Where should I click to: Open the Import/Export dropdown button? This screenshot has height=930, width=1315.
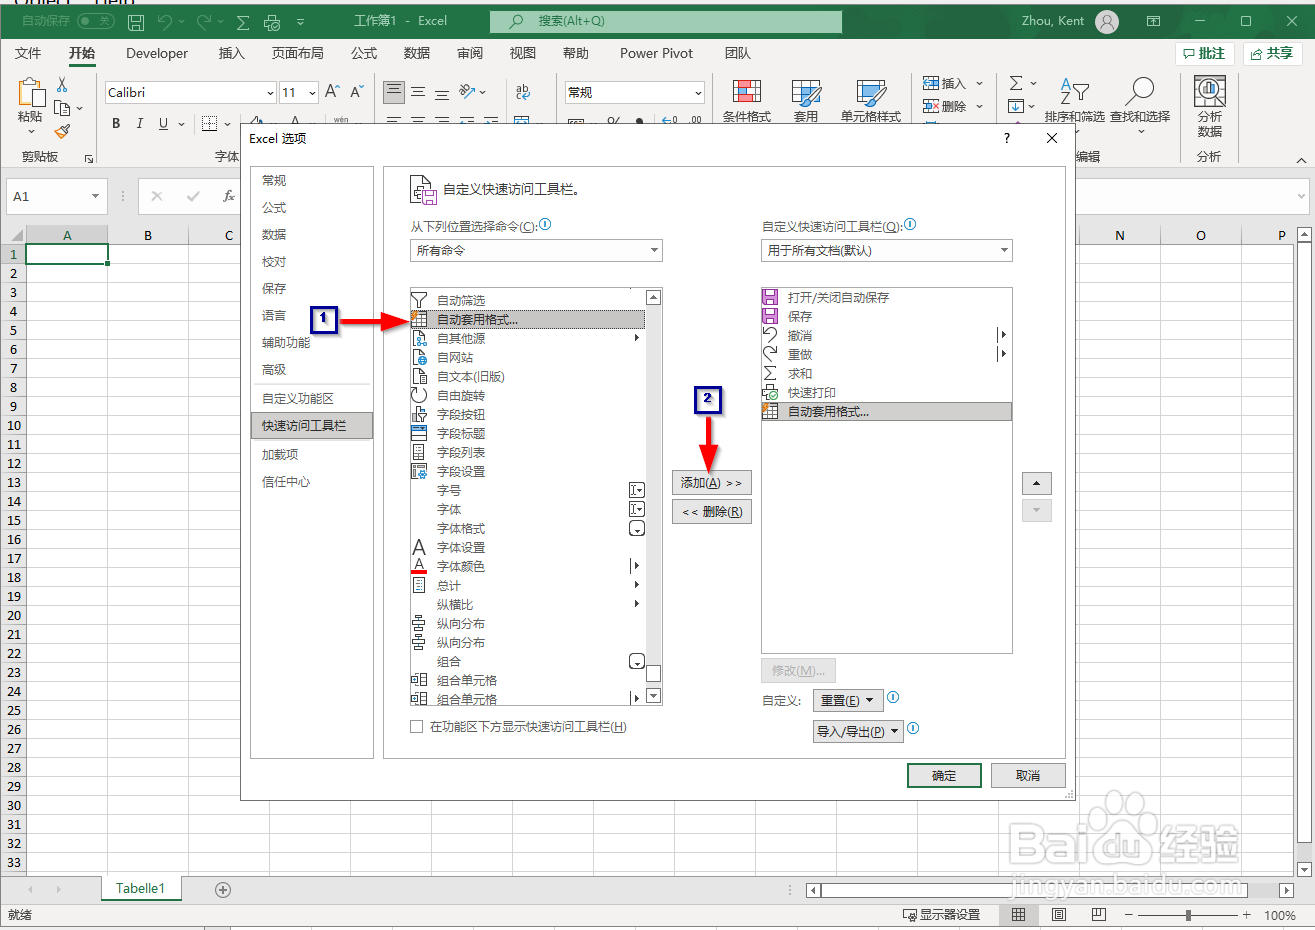(858, 731)
